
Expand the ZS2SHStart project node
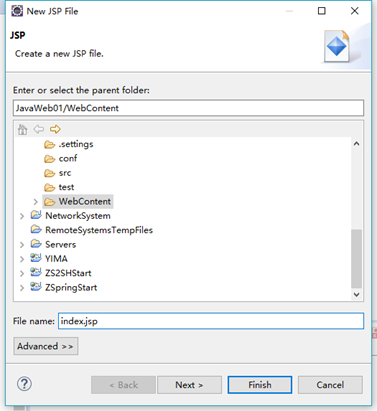pos(22,273)
